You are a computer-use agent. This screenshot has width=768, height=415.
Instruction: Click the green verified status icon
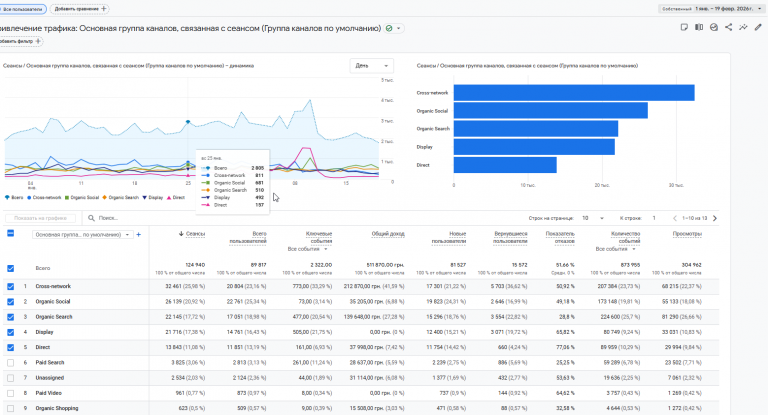pyautogui.click(x=389, y=28)
